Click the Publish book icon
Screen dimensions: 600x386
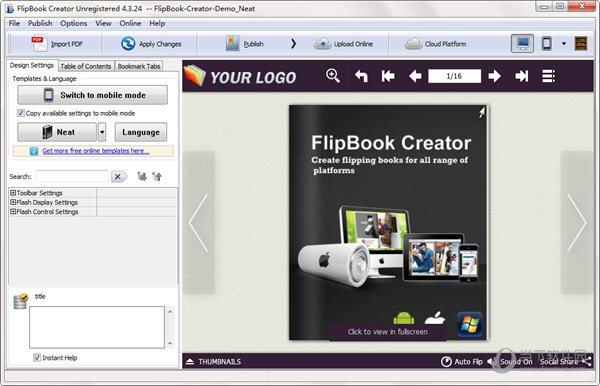232,44
